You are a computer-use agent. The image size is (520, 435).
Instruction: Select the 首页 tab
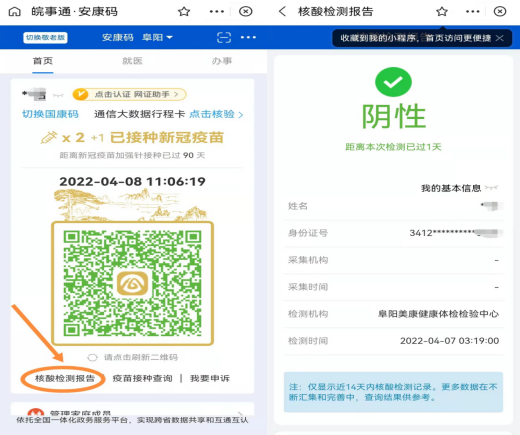pyautogui.click(x=43, y=61)
